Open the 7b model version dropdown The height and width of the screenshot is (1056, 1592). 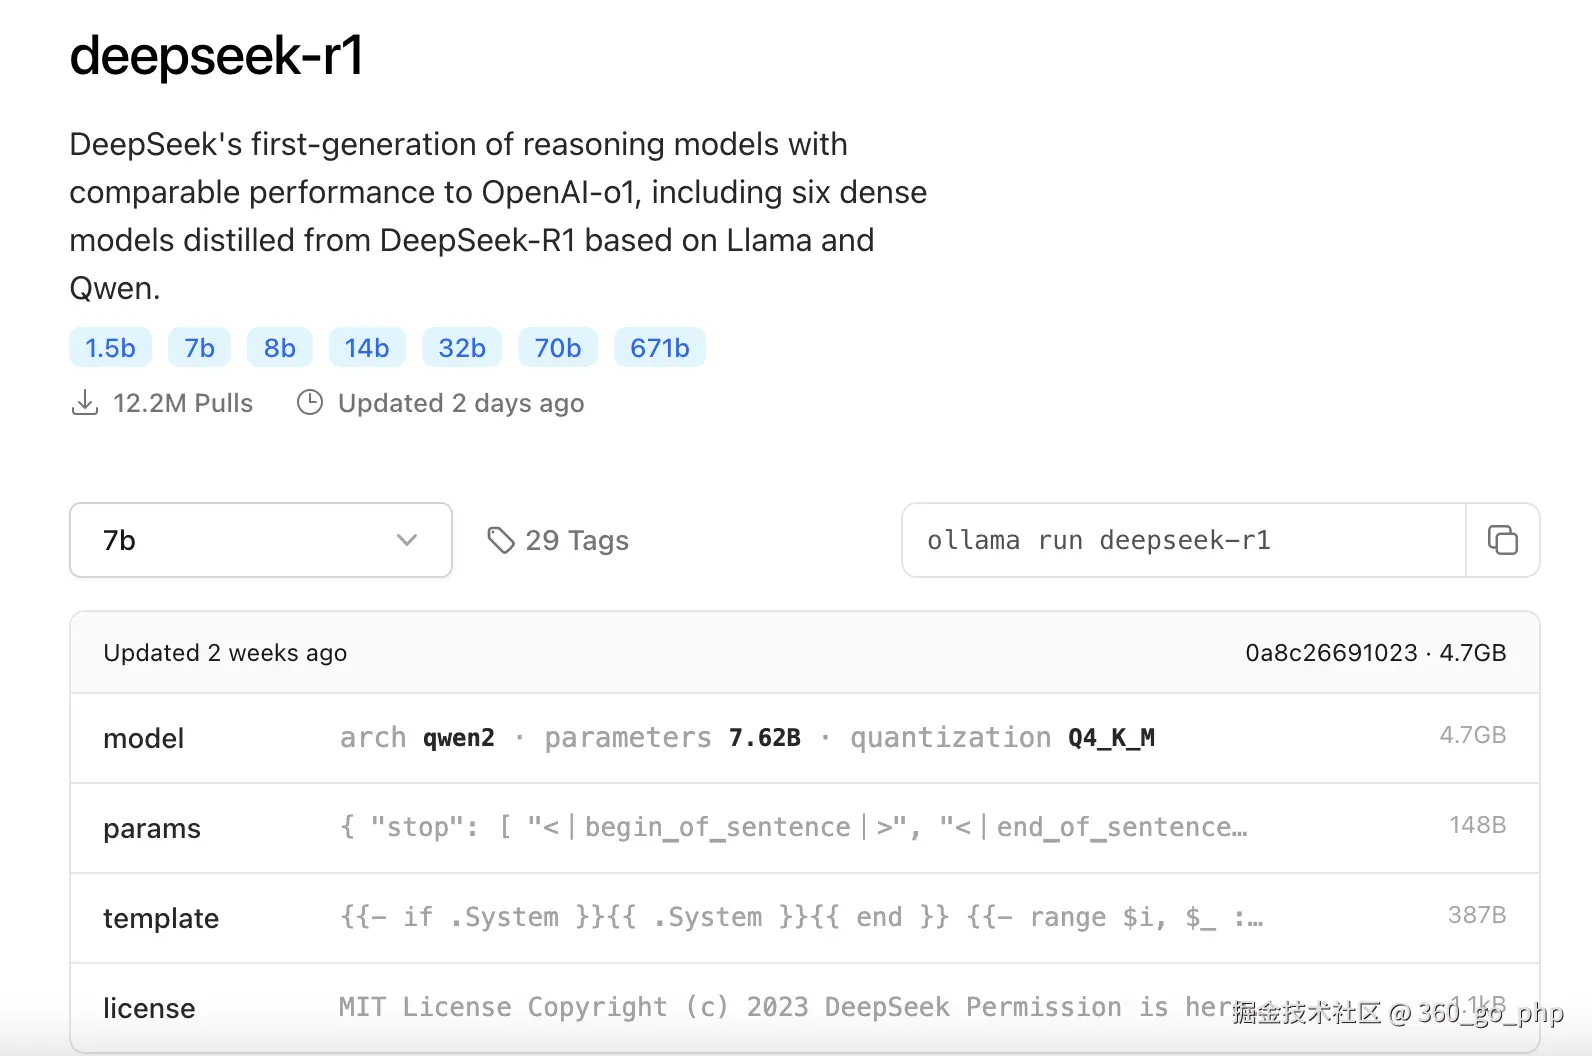(x=260, y=540)
